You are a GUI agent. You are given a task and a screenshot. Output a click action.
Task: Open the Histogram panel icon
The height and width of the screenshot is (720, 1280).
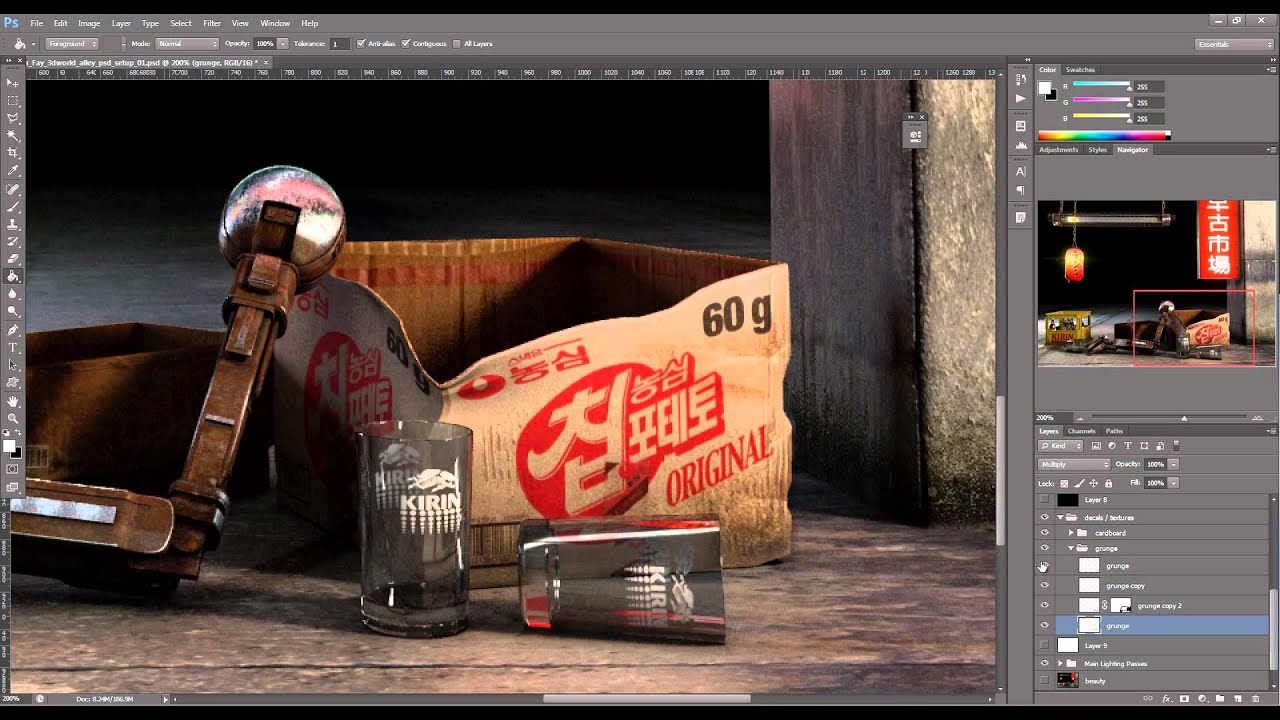tap(1020, 145)
